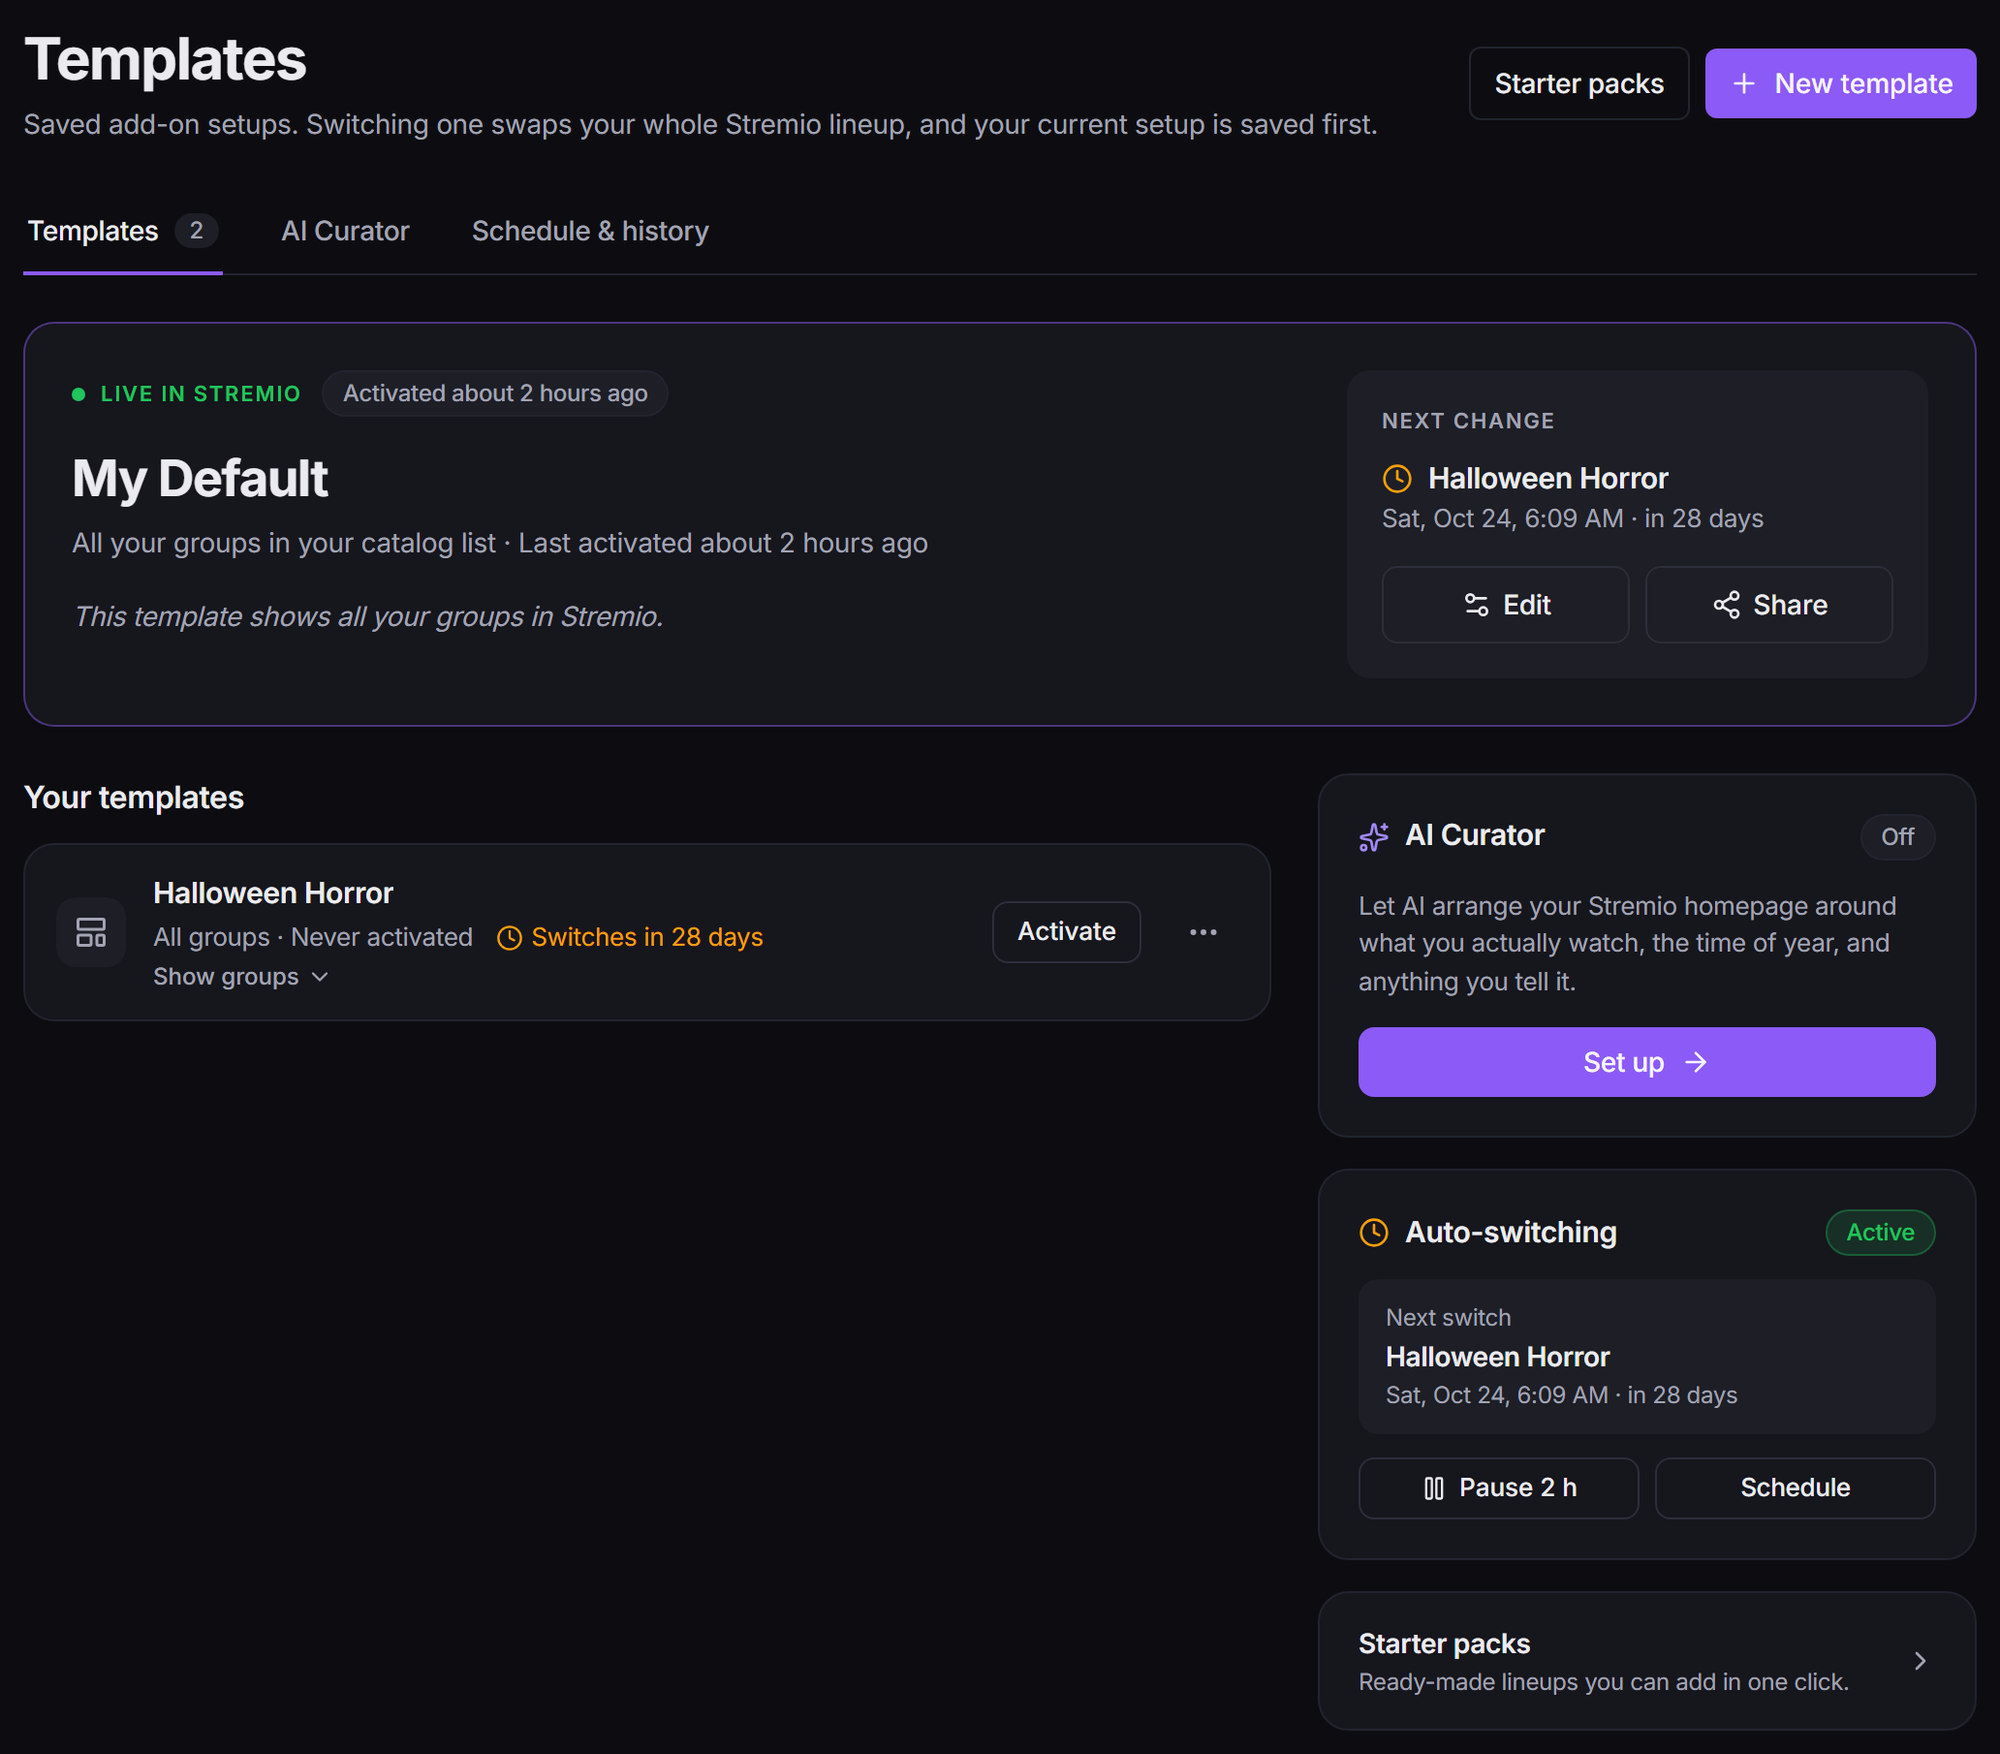Click the Halloween Horror template name in list

click(273, 893)
